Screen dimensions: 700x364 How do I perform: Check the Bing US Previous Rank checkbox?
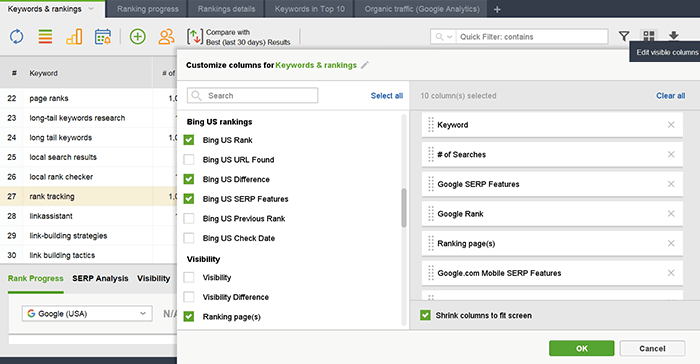pyautogui.click(x=189, y=218)
